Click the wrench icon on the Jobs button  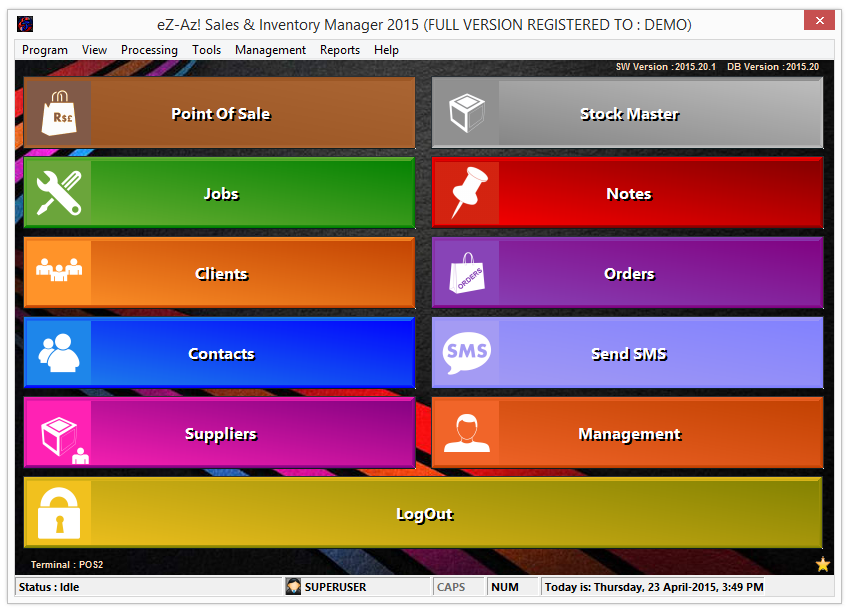[58, 192]
